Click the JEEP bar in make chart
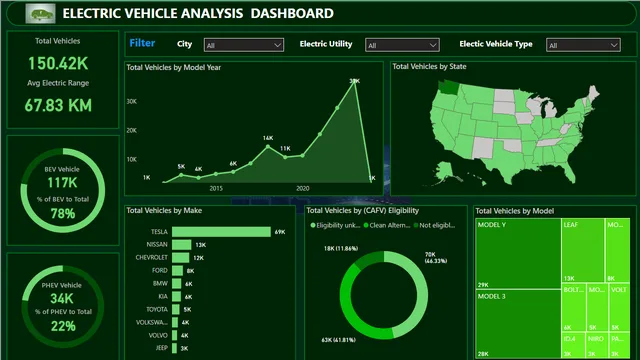Image resolution: width=640 pixels, height=360 pixels. pyautogui.click(x=174, y=348)
